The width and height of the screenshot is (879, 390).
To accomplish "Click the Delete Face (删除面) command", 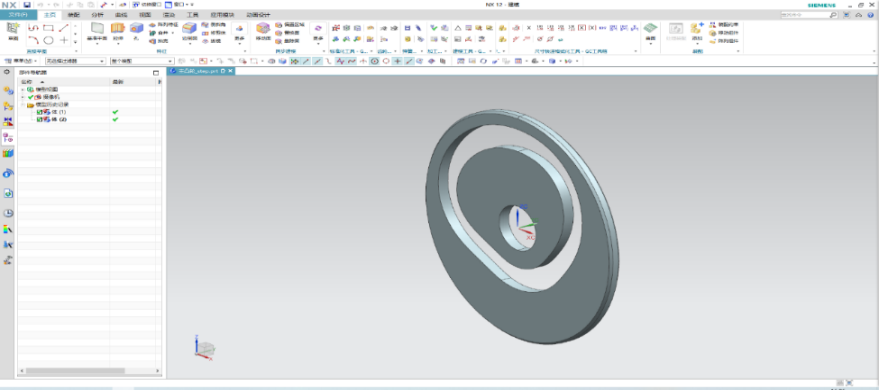I will [x=287, y=41].
